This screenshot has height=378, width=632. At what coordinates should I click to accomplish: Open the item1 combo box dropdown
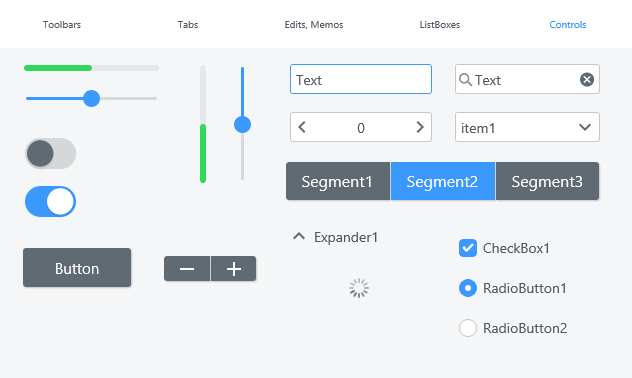527,127
